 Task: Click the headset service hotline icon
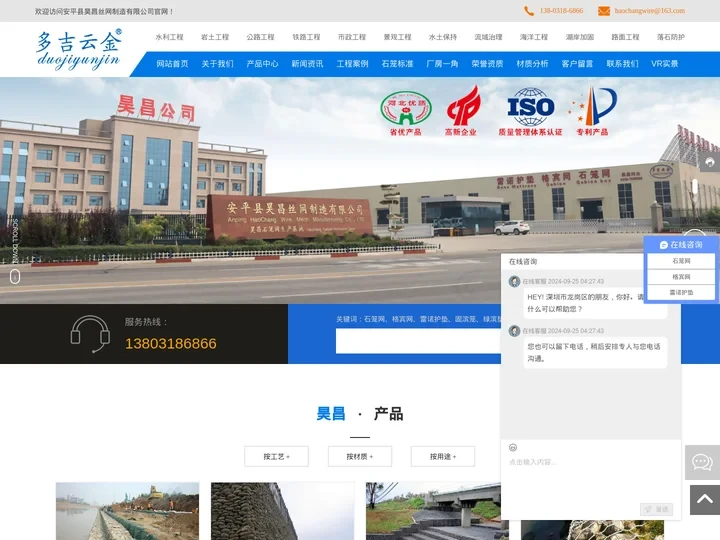click(90, 334)
